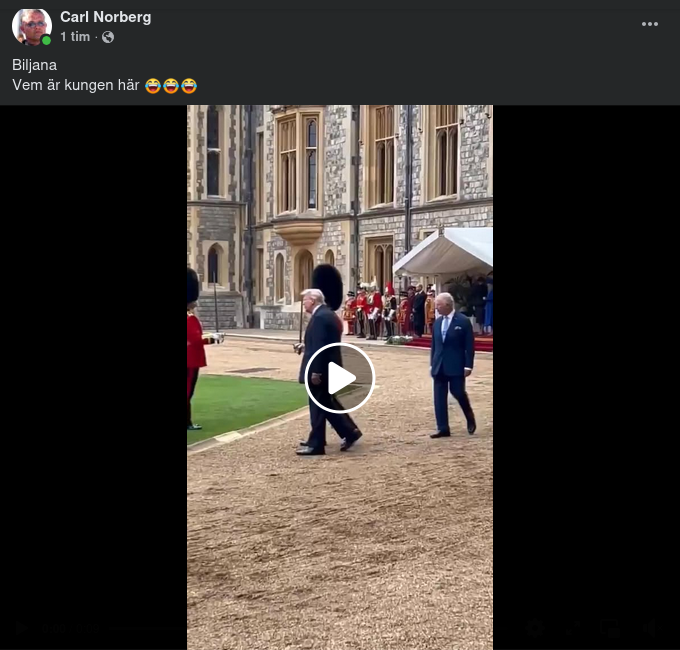Click the Carl Norberg profile name link
The width and height of the screenshot is (680, 650).
[x=105, y=17]
